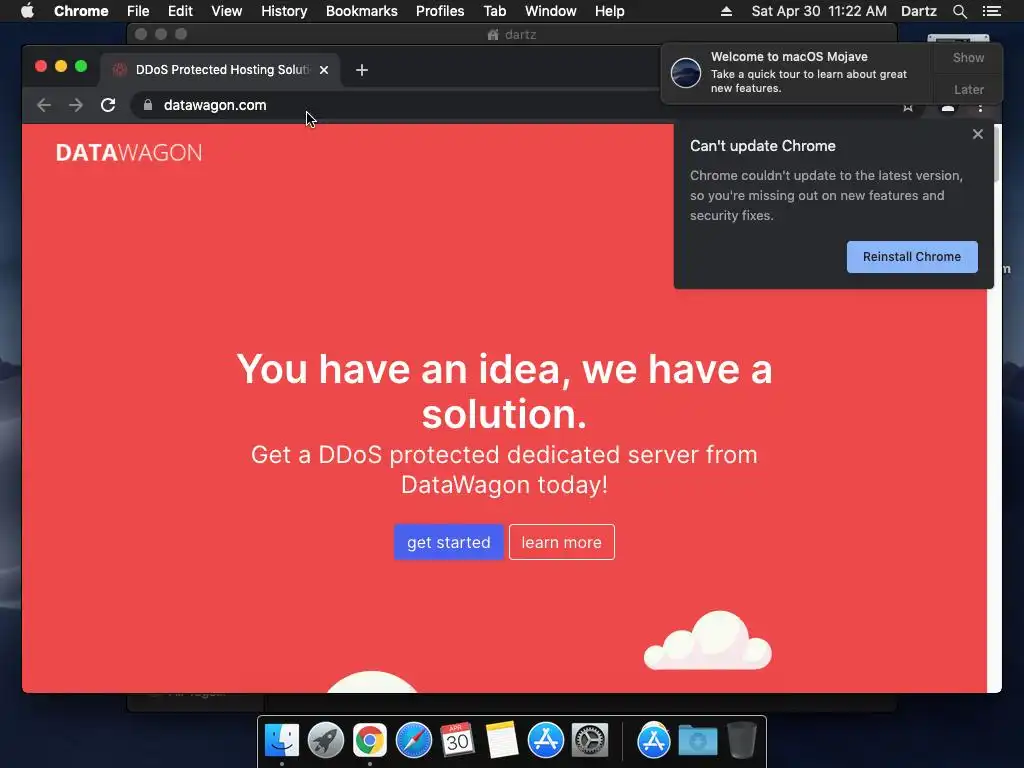Click the get started button
This screenshot has height=768, width=1024.
449,542
